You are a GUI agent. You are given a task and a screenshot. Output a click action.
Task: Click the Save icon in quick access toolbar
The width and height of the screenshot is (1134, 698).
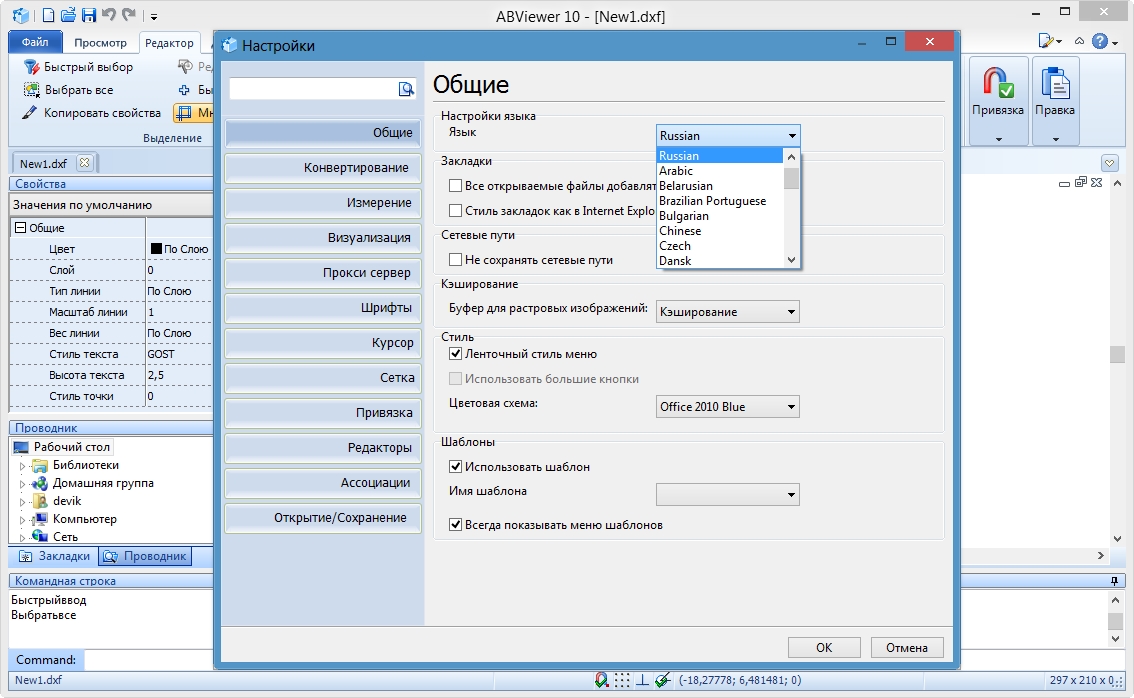tap(88, 15)
